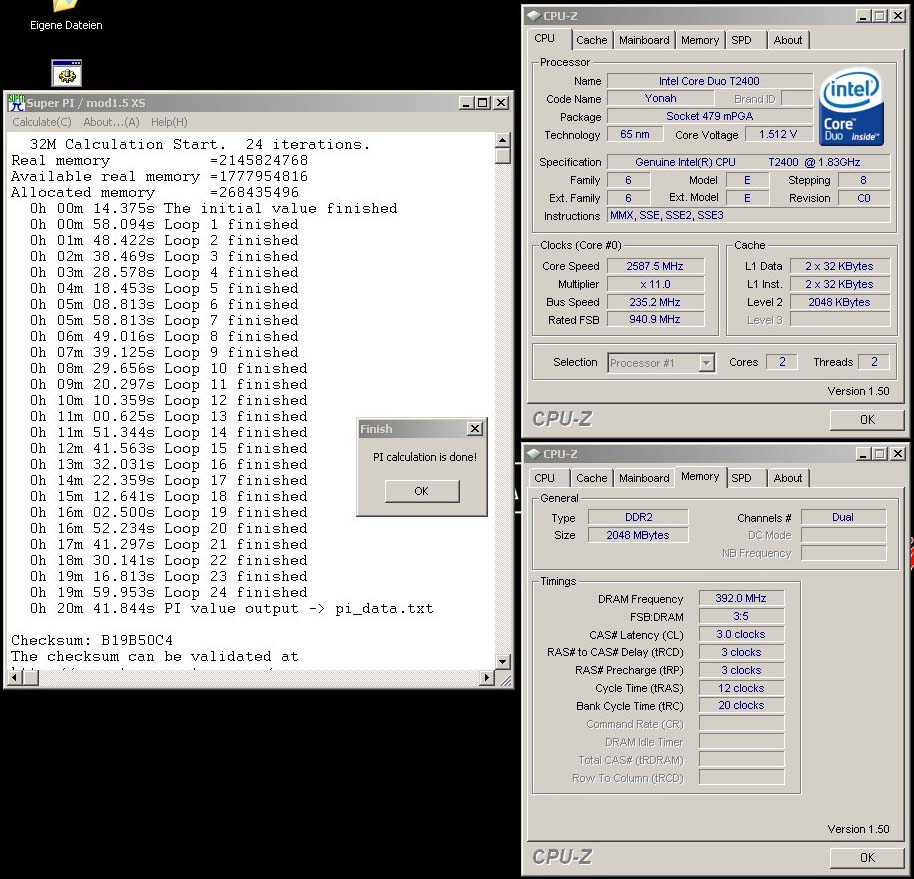The image size is (914, 879).
Task: Close the Finish dialog with the X button
Action: tap(475, 429)
